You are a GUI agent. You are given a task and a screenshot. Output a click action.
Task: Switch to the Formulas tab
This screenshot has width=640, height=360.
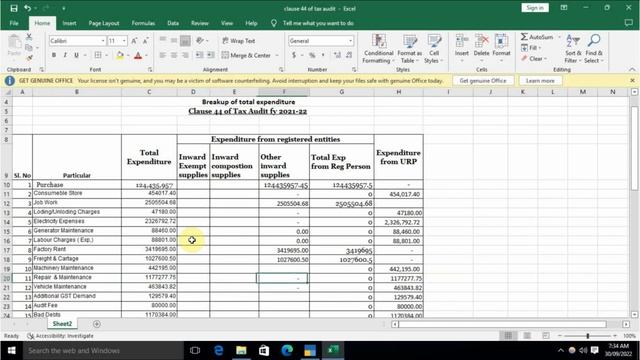(x=143, y=23)
